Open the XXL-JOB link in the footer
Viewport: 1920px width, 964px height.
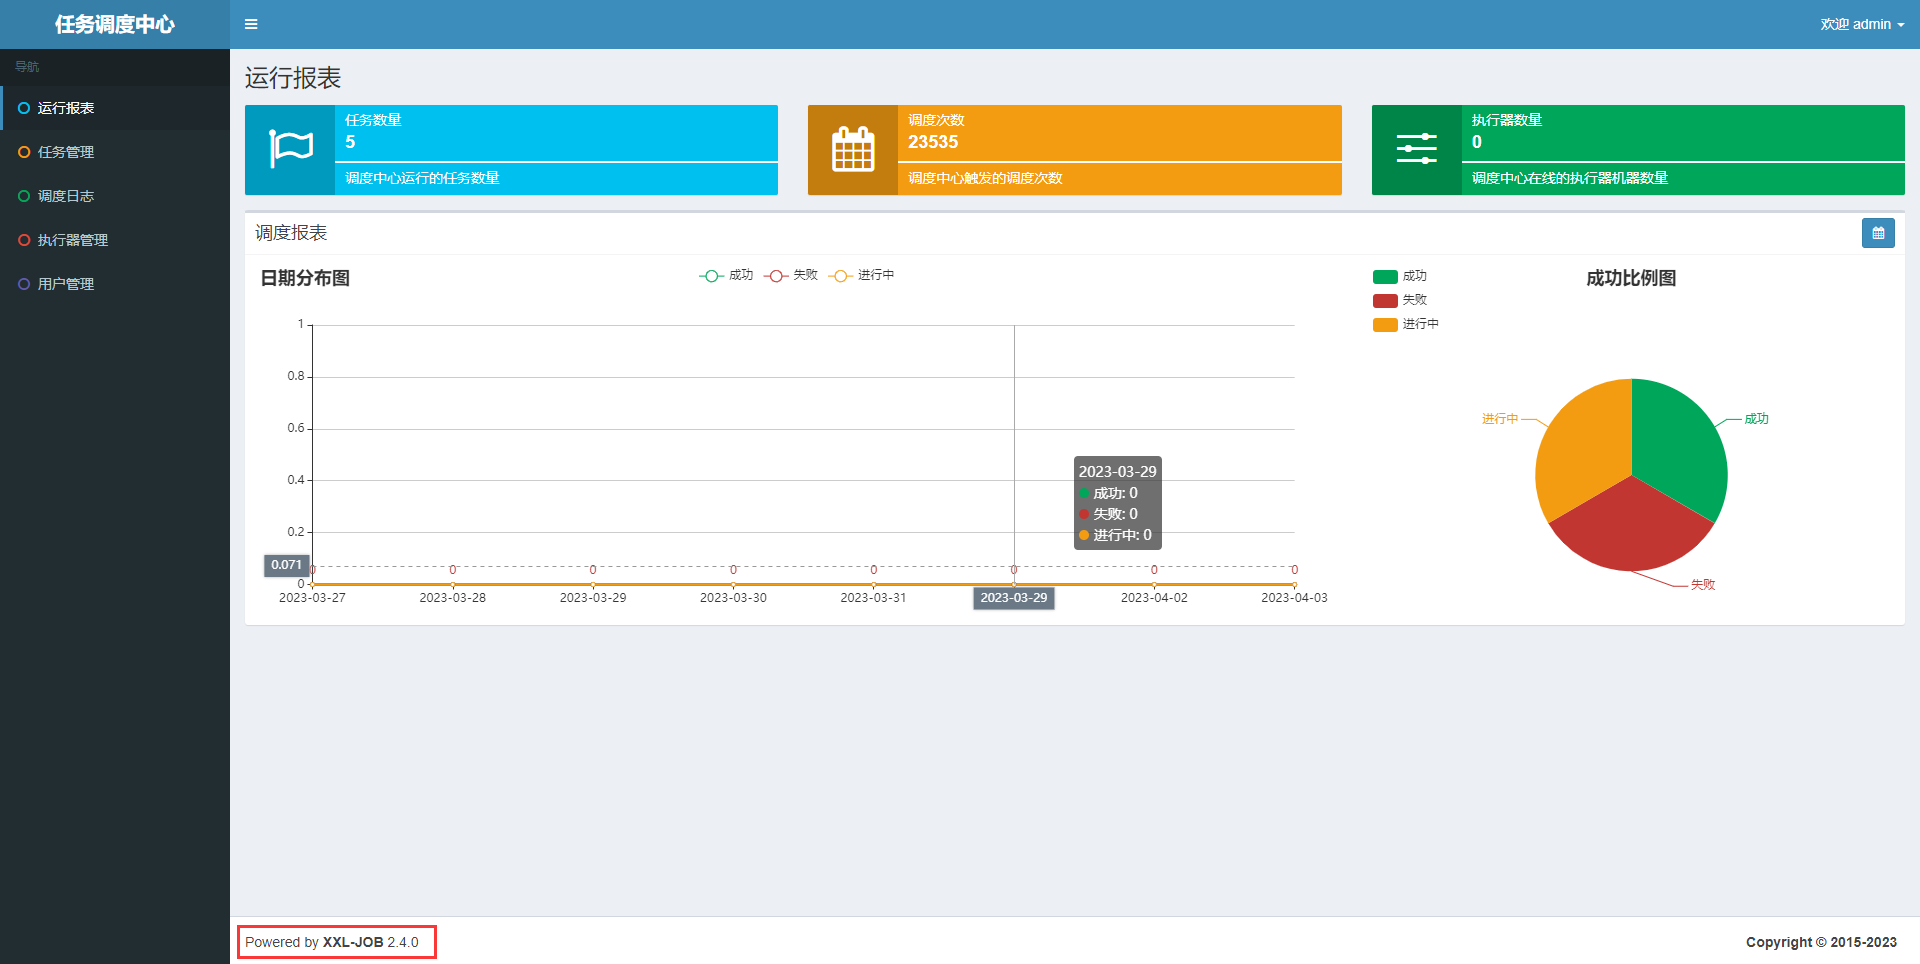tap(353, 942)
